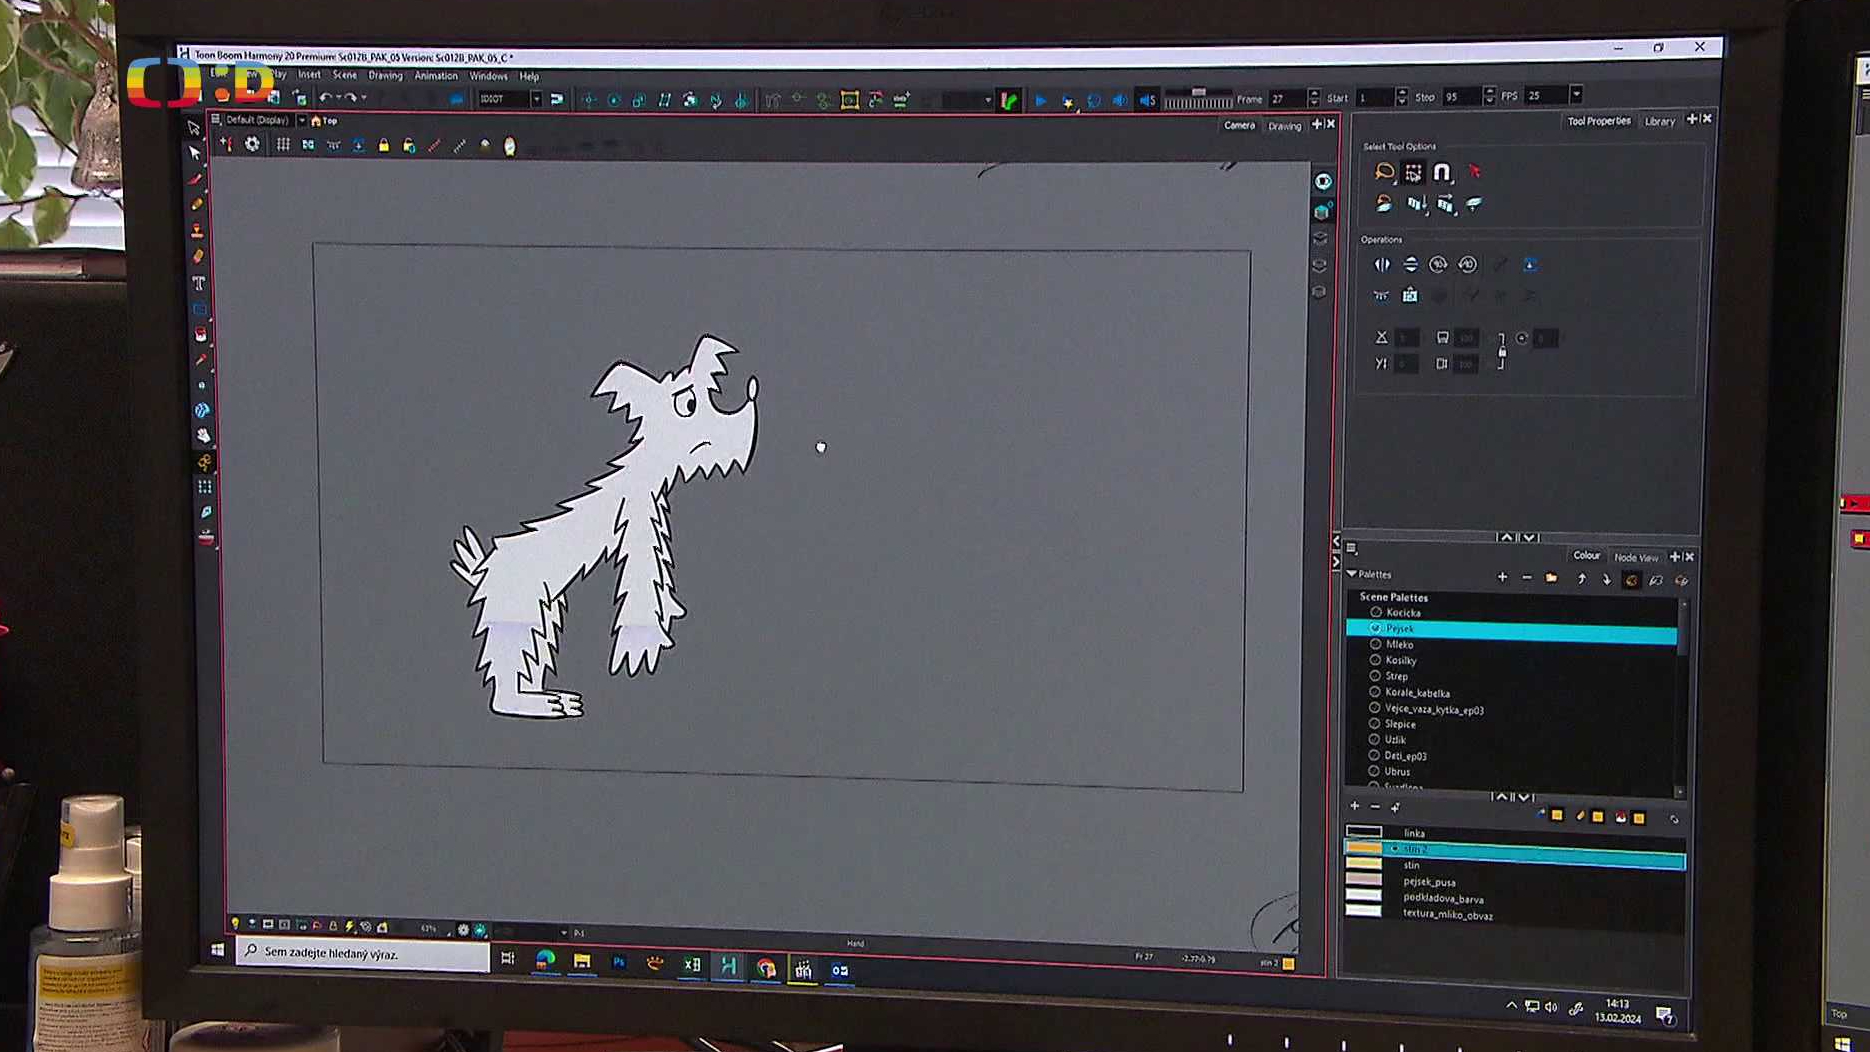This screenshot has height=1052, width=1870.
Task: Open the palette folder icon in Palettes
Action: tap(1551, 578)
